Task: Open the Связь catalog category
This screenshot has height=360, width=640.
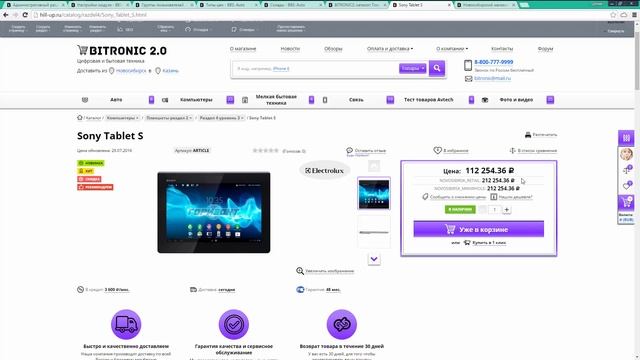Action: [356, 100]
